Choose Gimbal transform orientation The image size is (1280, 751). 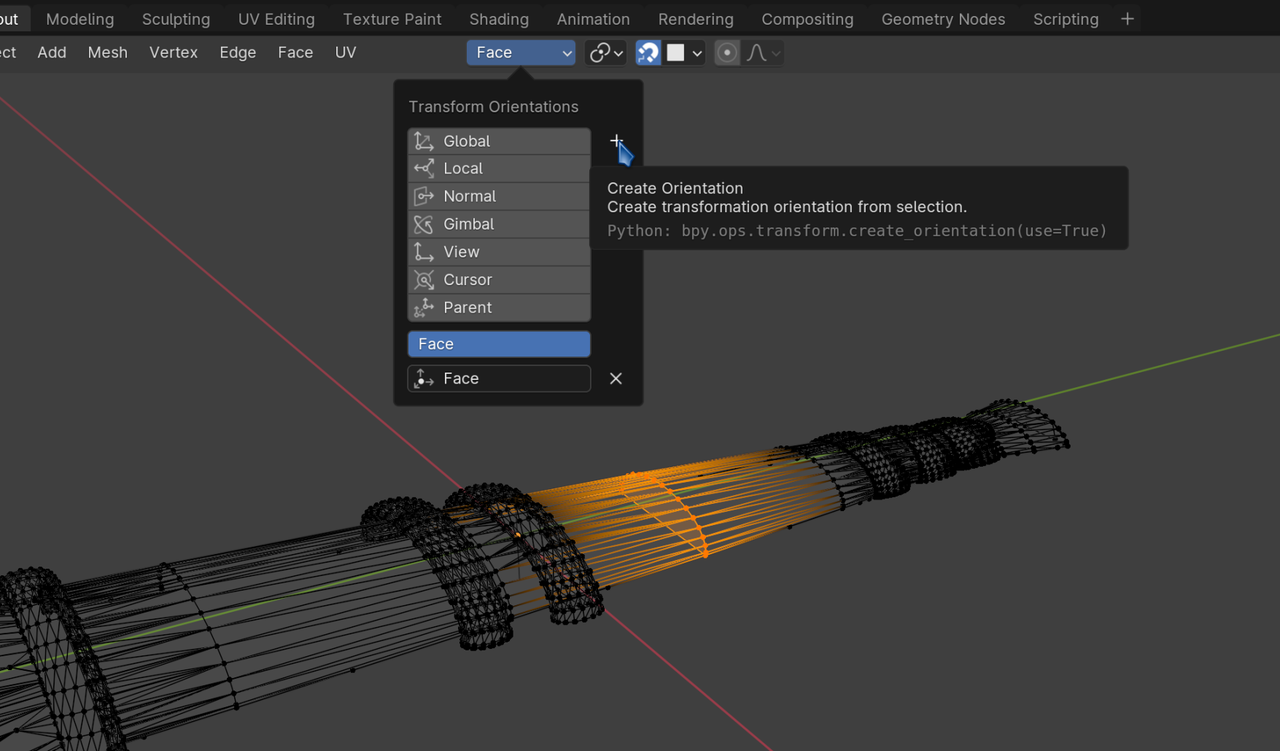[498, 224]
